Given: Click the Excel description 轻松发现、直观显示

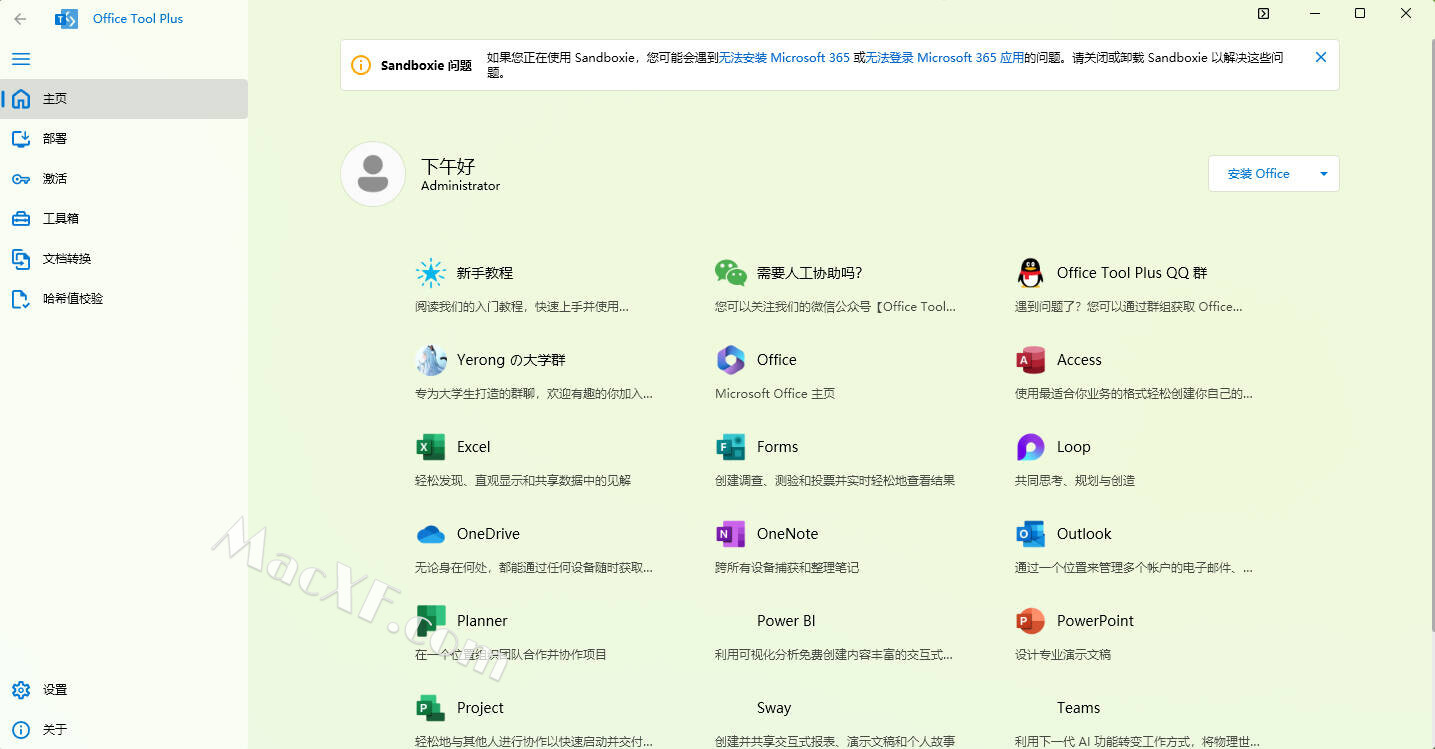Looking at the screenshot, I should pos(523,481).
